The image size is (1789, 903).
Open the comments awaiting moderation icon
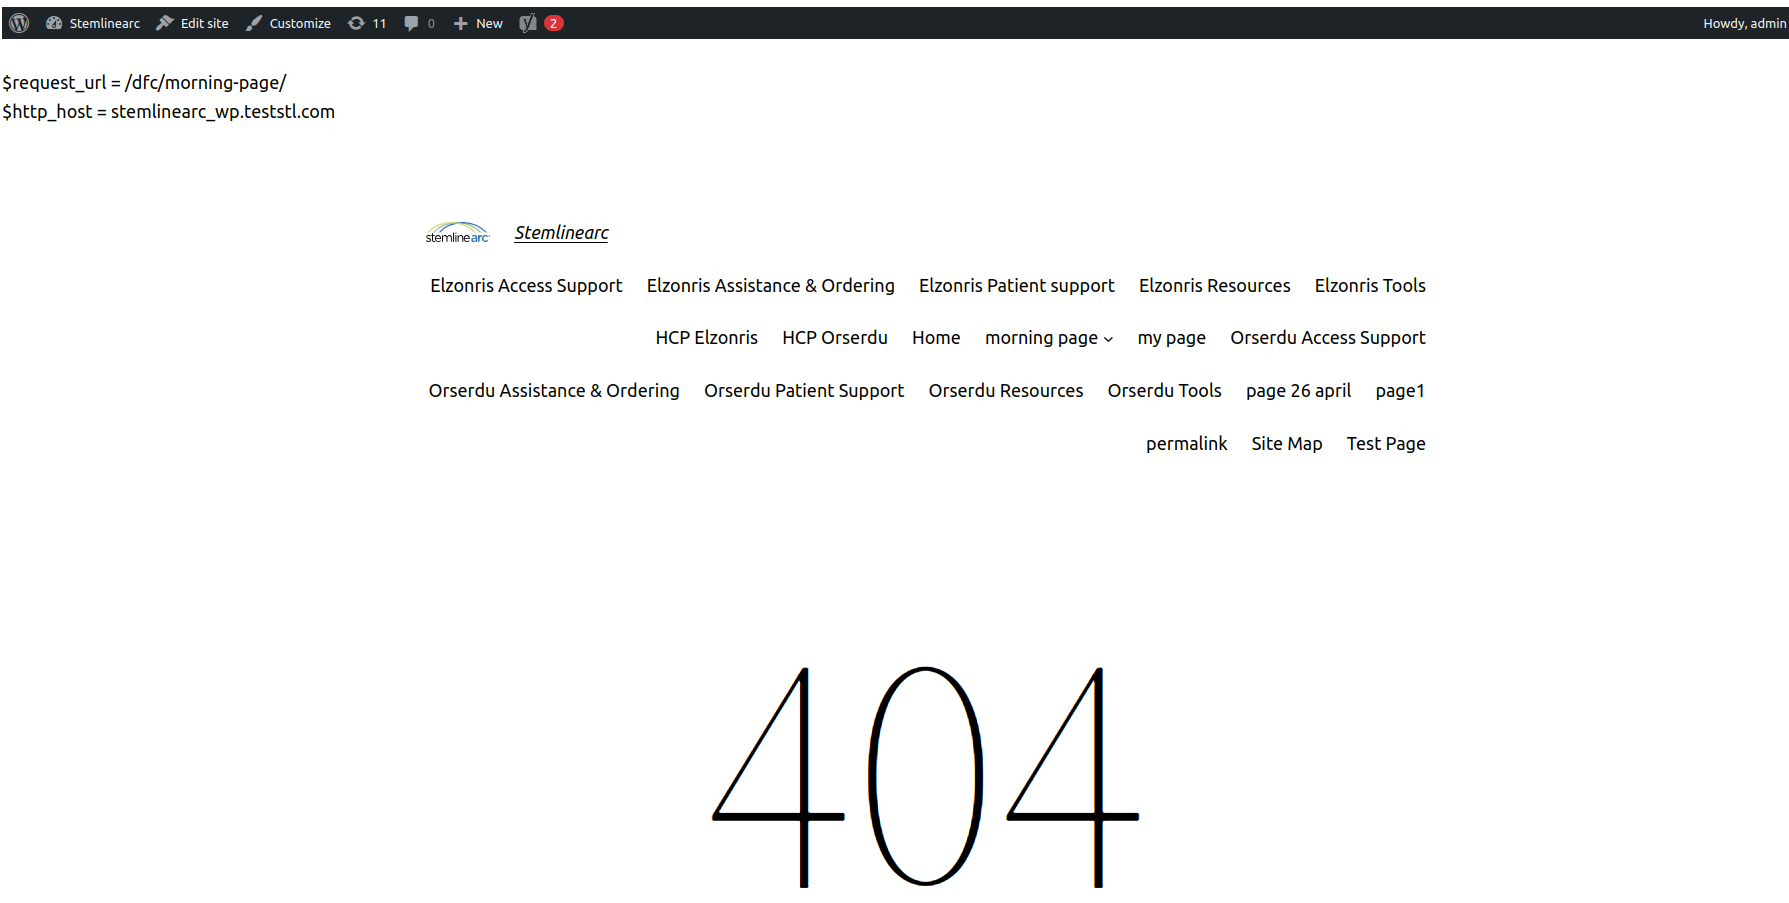point(419,23)
